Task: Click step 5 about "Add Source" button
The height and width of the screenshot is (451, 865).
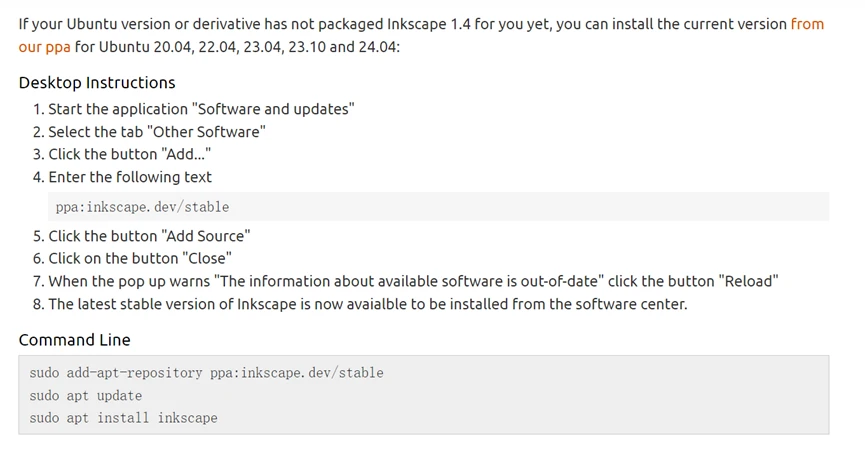Action: (149, 236)
